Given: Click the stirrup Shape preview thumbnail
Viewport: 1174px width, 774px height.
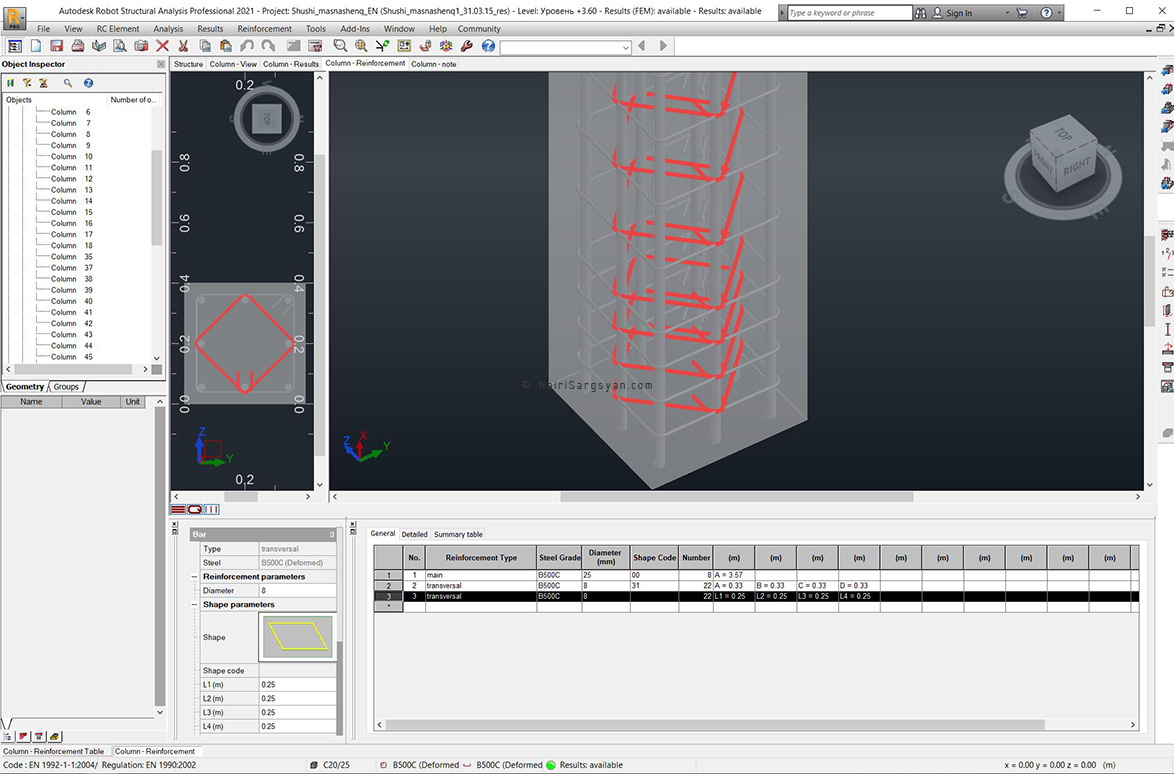Looking at the screenshot, I should point(297,637).
